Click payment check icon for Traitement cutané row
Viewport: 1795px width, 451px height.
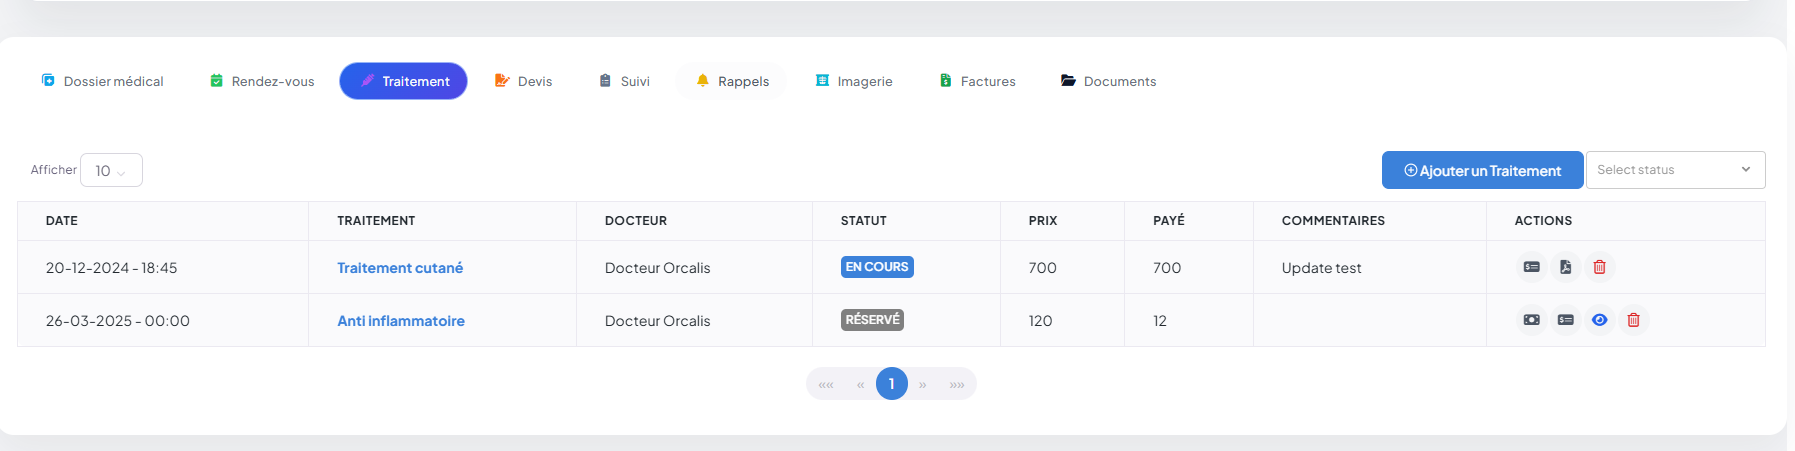[x=1531, y=267]
